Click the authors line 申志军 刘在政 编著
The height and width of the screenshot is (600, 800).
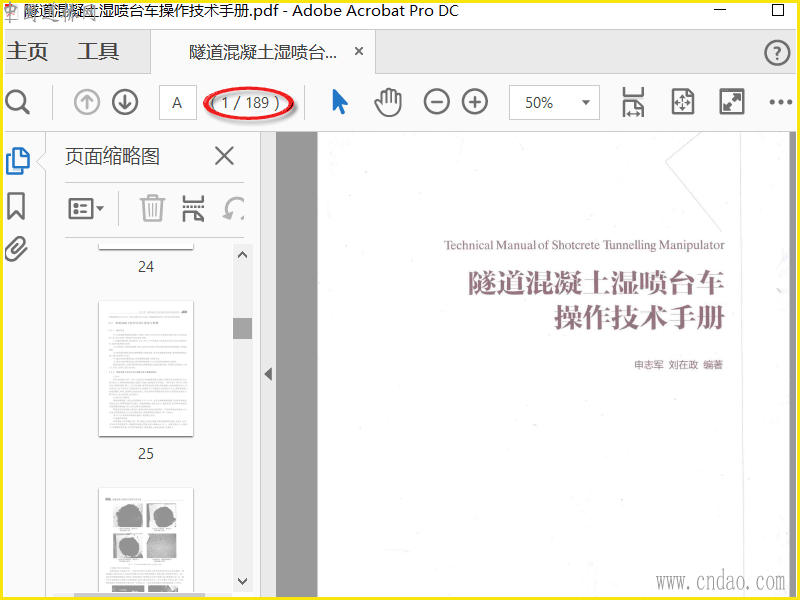point(679,364)
